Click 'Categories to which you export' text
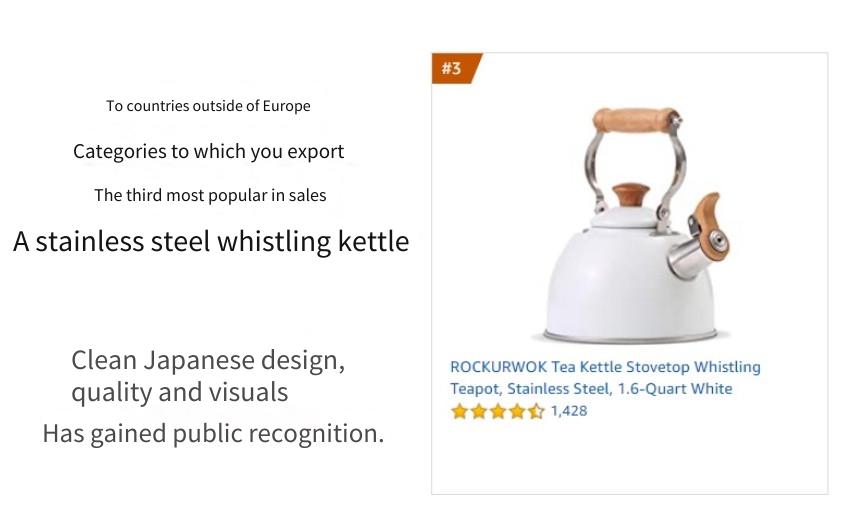The height and width of the screenshot is (520, 860). click(x=208, y=151)
